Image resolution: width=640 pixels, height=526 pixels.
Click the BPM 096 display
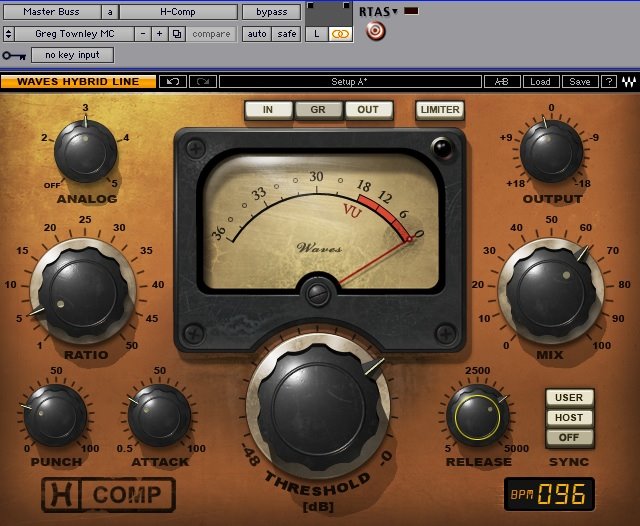[549, 494]
